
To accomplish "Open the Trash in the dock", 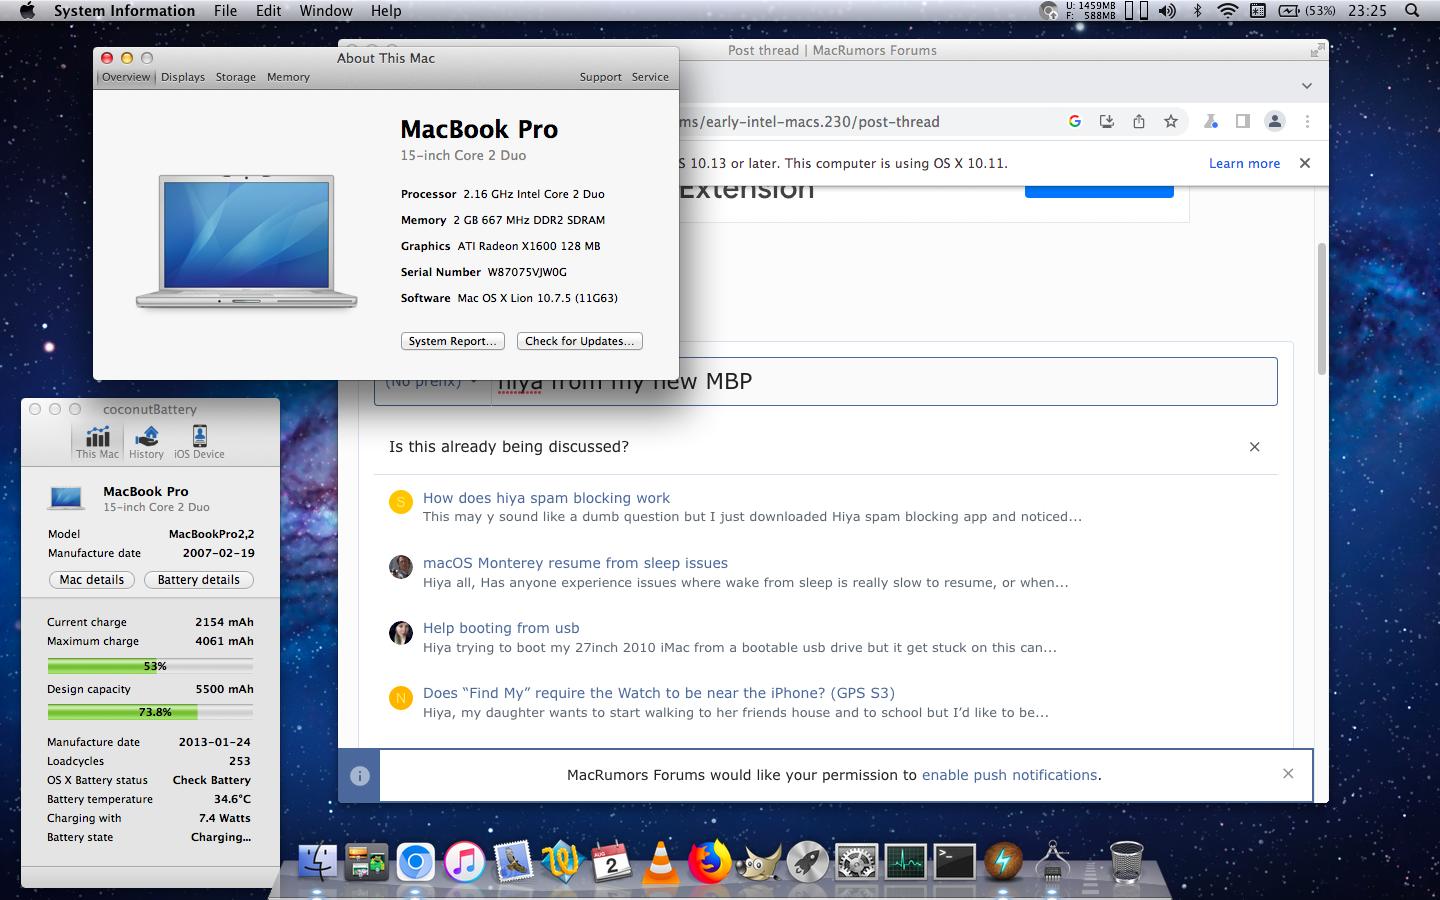I will [x=1127, y=861].
